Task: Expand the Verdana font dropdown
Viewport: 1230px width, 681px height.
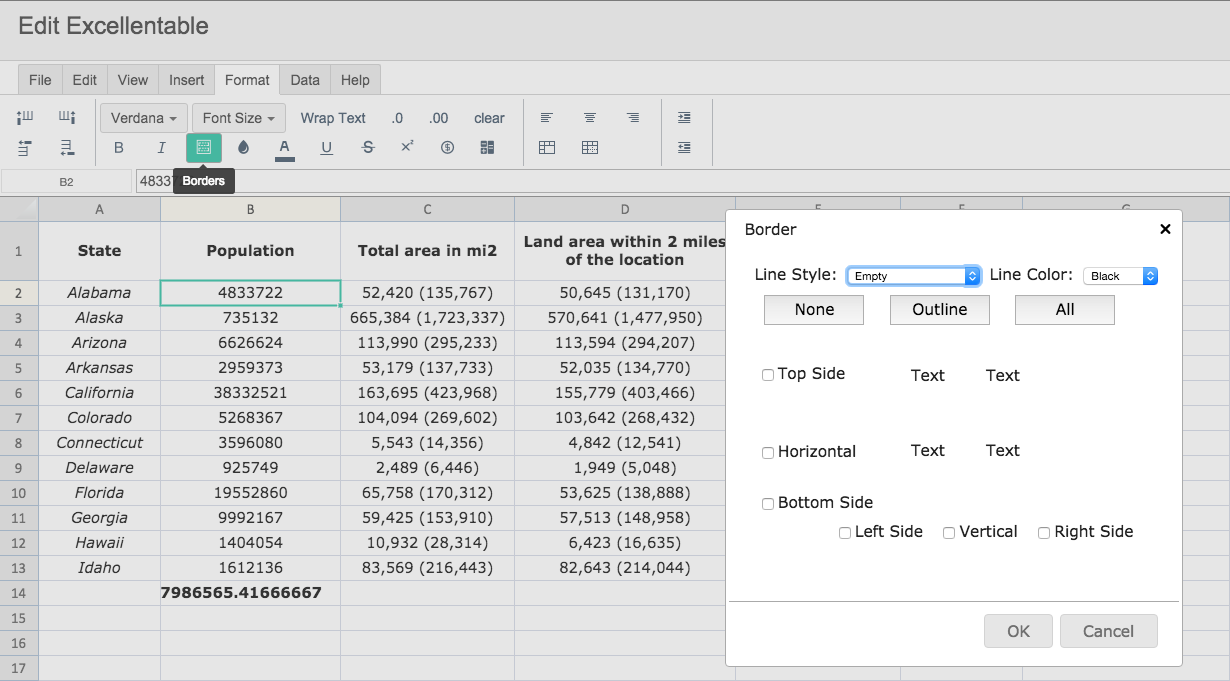Action: click(144, 118)
